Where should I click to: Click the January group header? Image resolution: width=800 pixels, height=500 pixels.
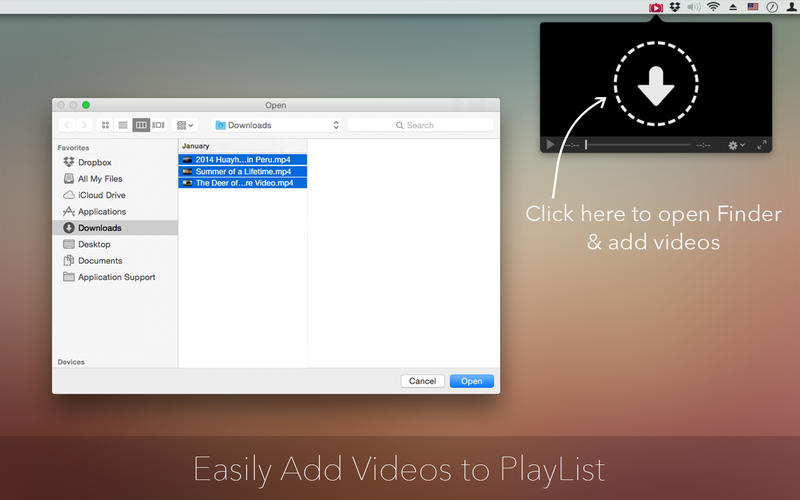coord(196,146)
